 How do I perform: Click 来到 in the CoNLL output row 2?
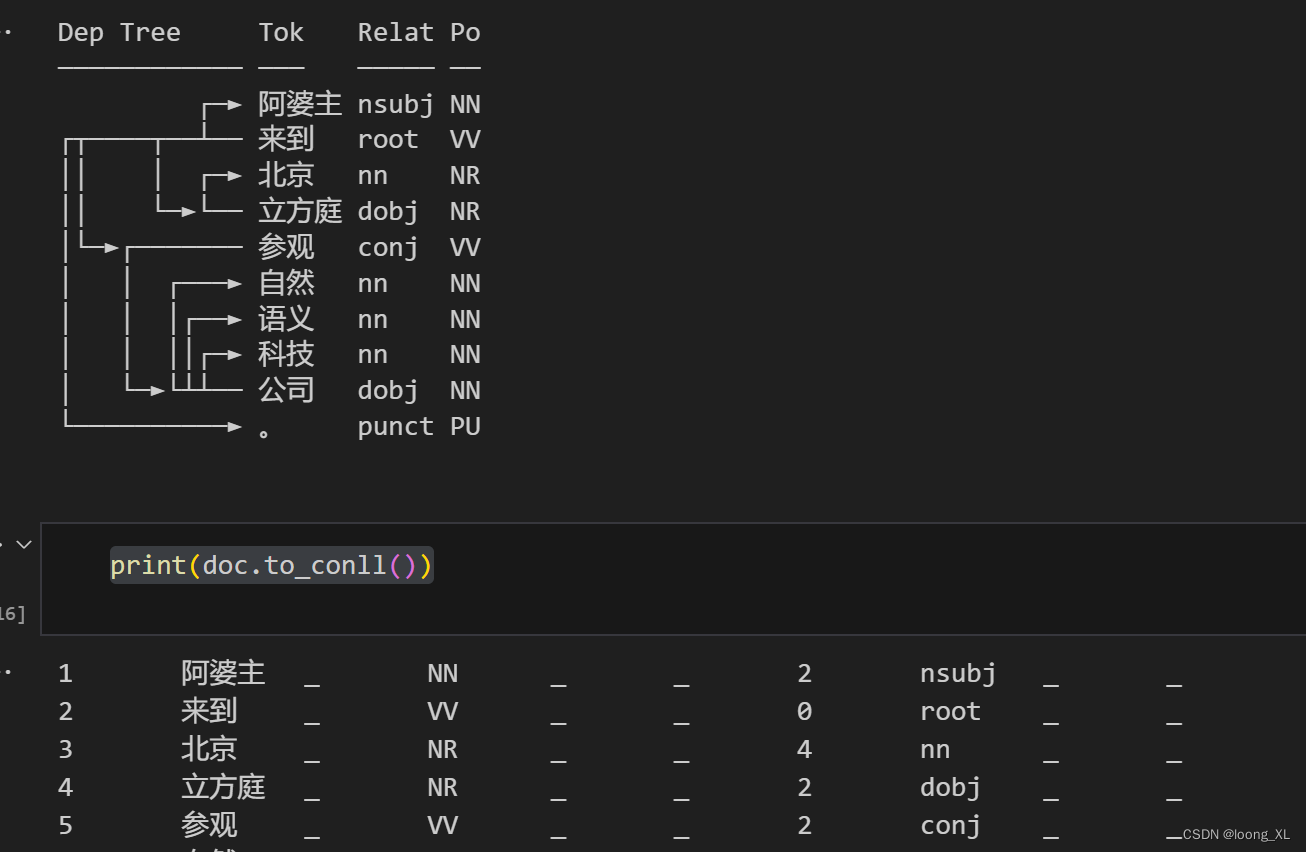(209, 711)
